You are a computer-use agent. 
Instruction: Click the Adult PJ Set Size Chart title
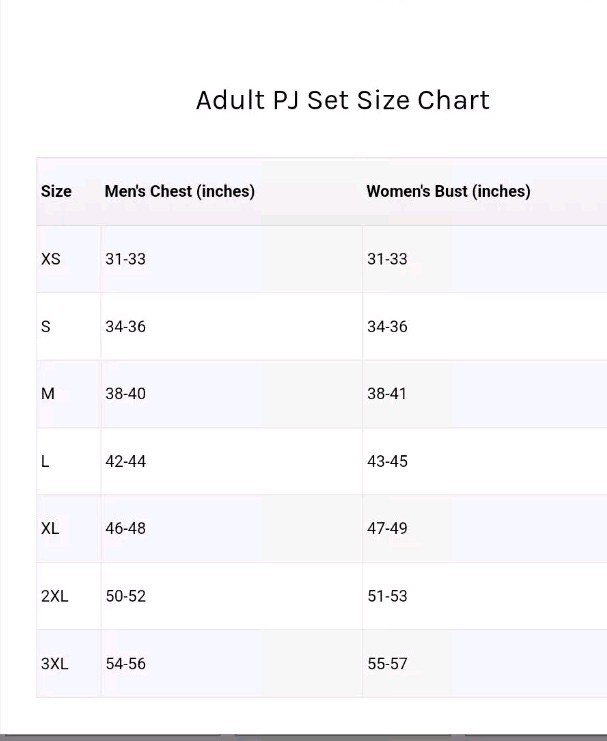(x=343, y=100)
